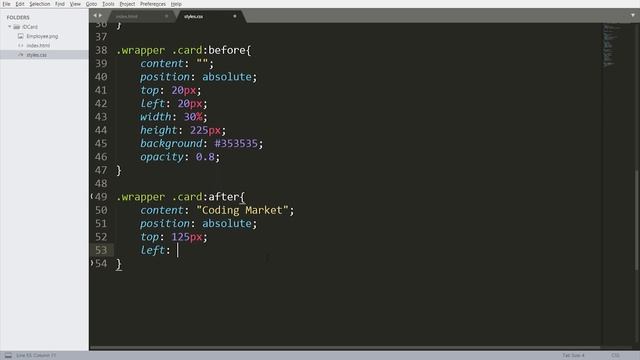This screenshot has height=360, width=640.
Task: Open index.html from the sidebar
Action: point(38,46)
